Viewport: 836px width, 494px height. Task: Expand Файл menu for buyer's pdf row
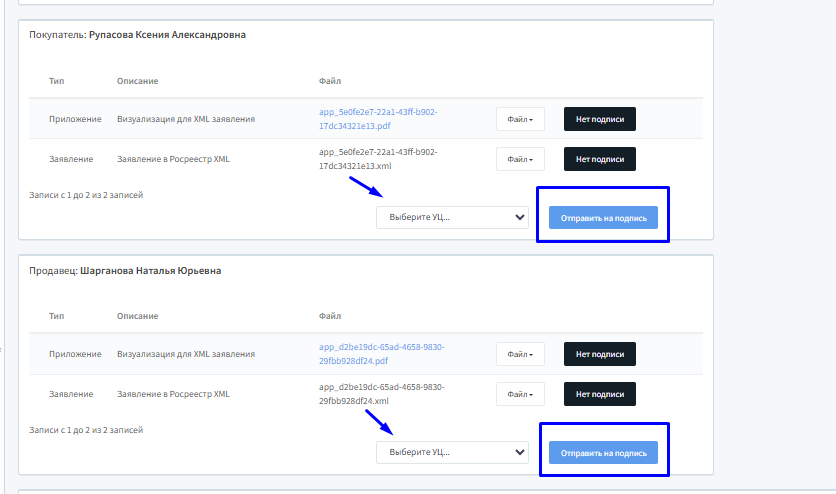click(520, 119)
